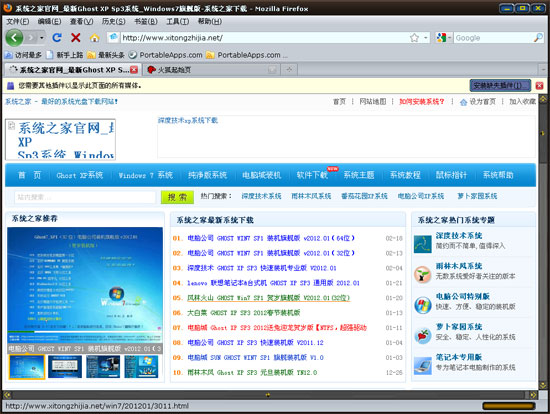550x414 pixels.
Task: Open the address bar history dropdown
Action: [425, 38]
